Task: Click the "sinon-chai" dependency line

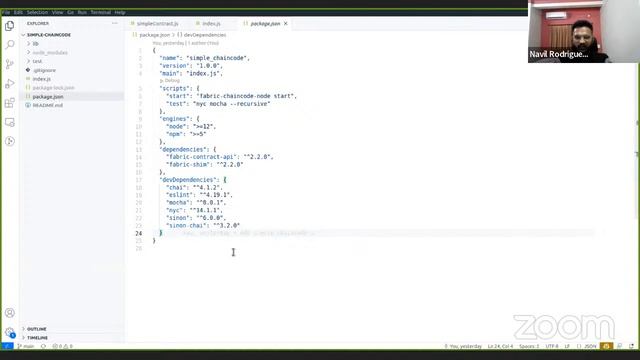Action: coord(203,226)
